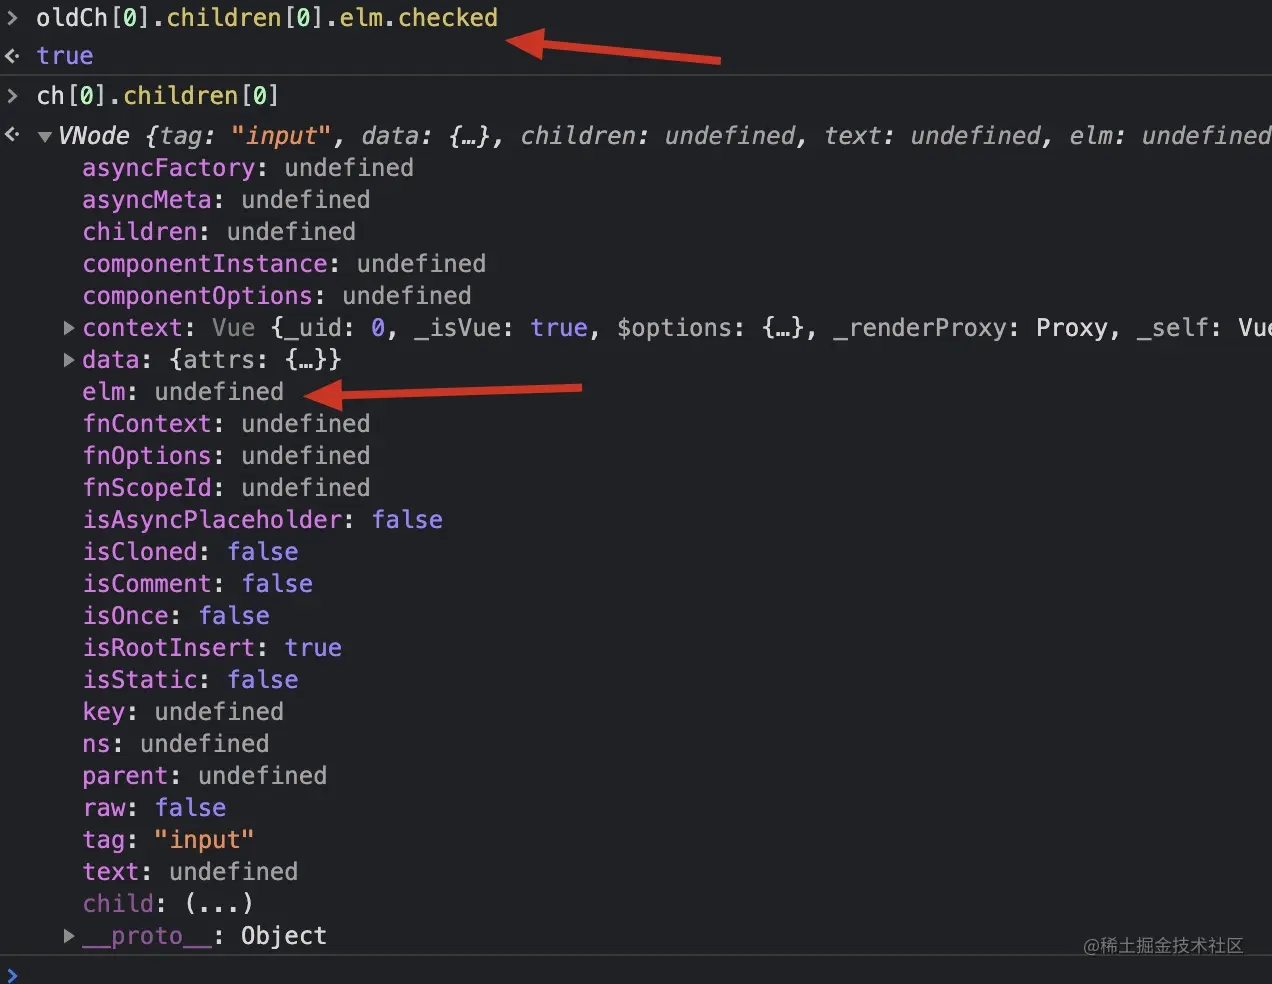Viewport: 1272px width, 984px height.
Task: Select the componentInstance: undefined property
Action: 283,263
